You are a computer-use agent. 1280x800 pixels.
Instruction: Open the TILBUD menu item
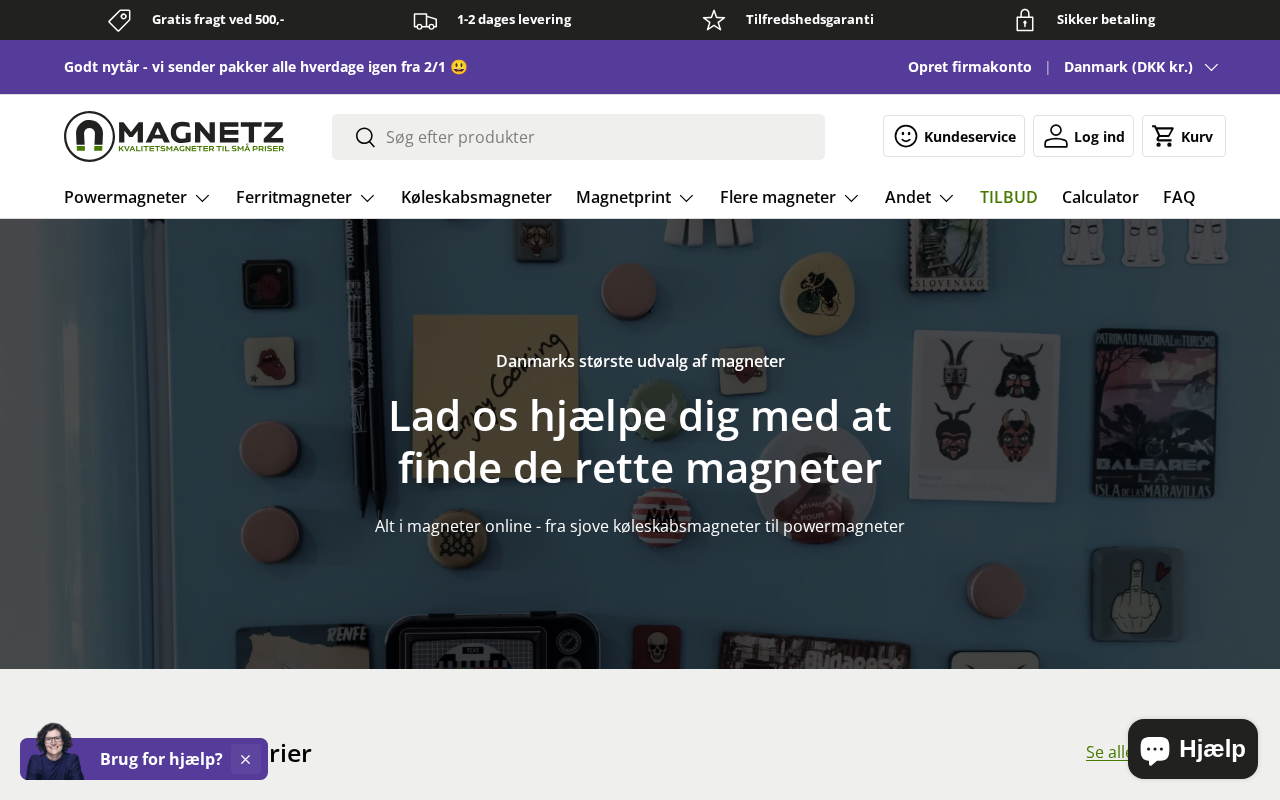click(x=1009, y=197)
